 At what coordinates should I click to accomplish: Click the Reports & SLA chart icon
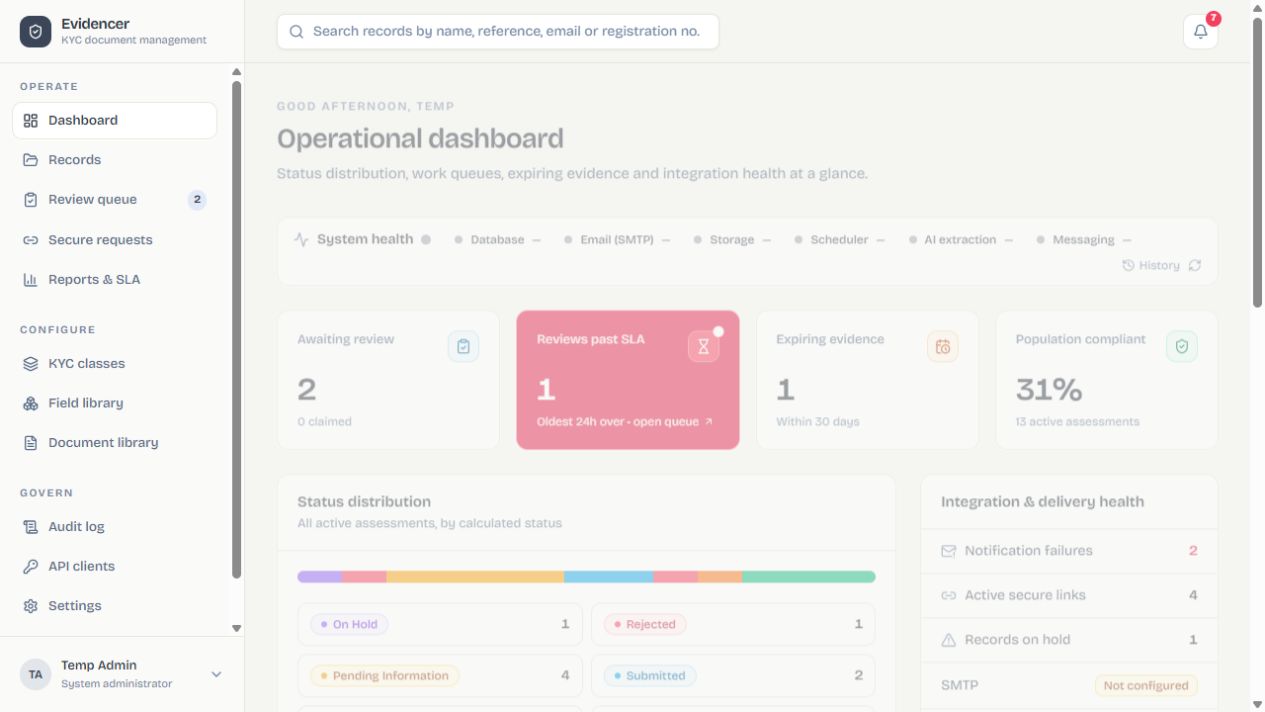[30, 280]
